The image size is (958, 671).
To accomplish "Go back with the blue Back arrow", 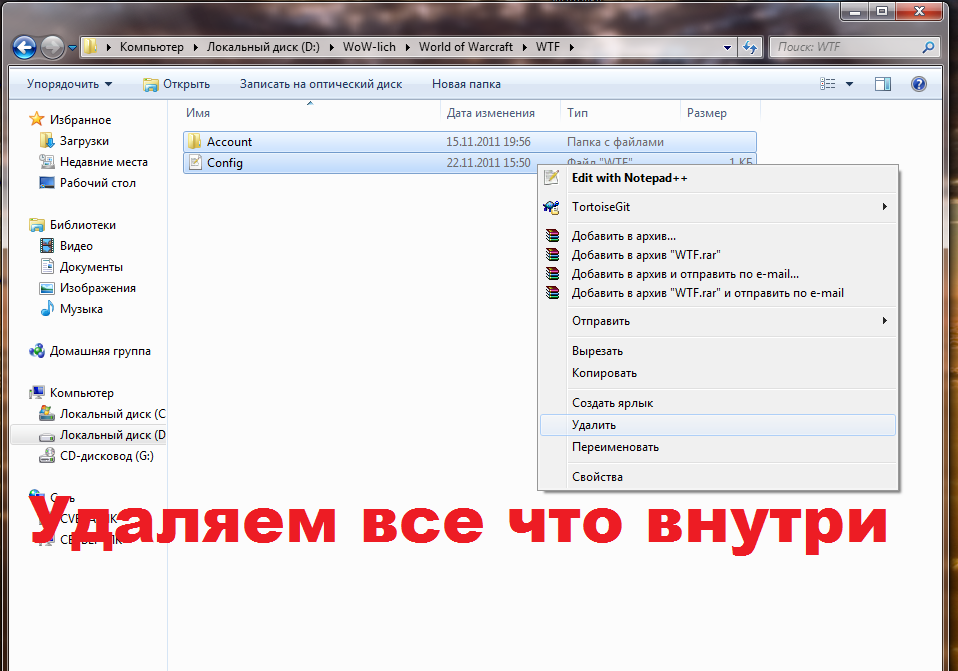I will pos(24,47).
